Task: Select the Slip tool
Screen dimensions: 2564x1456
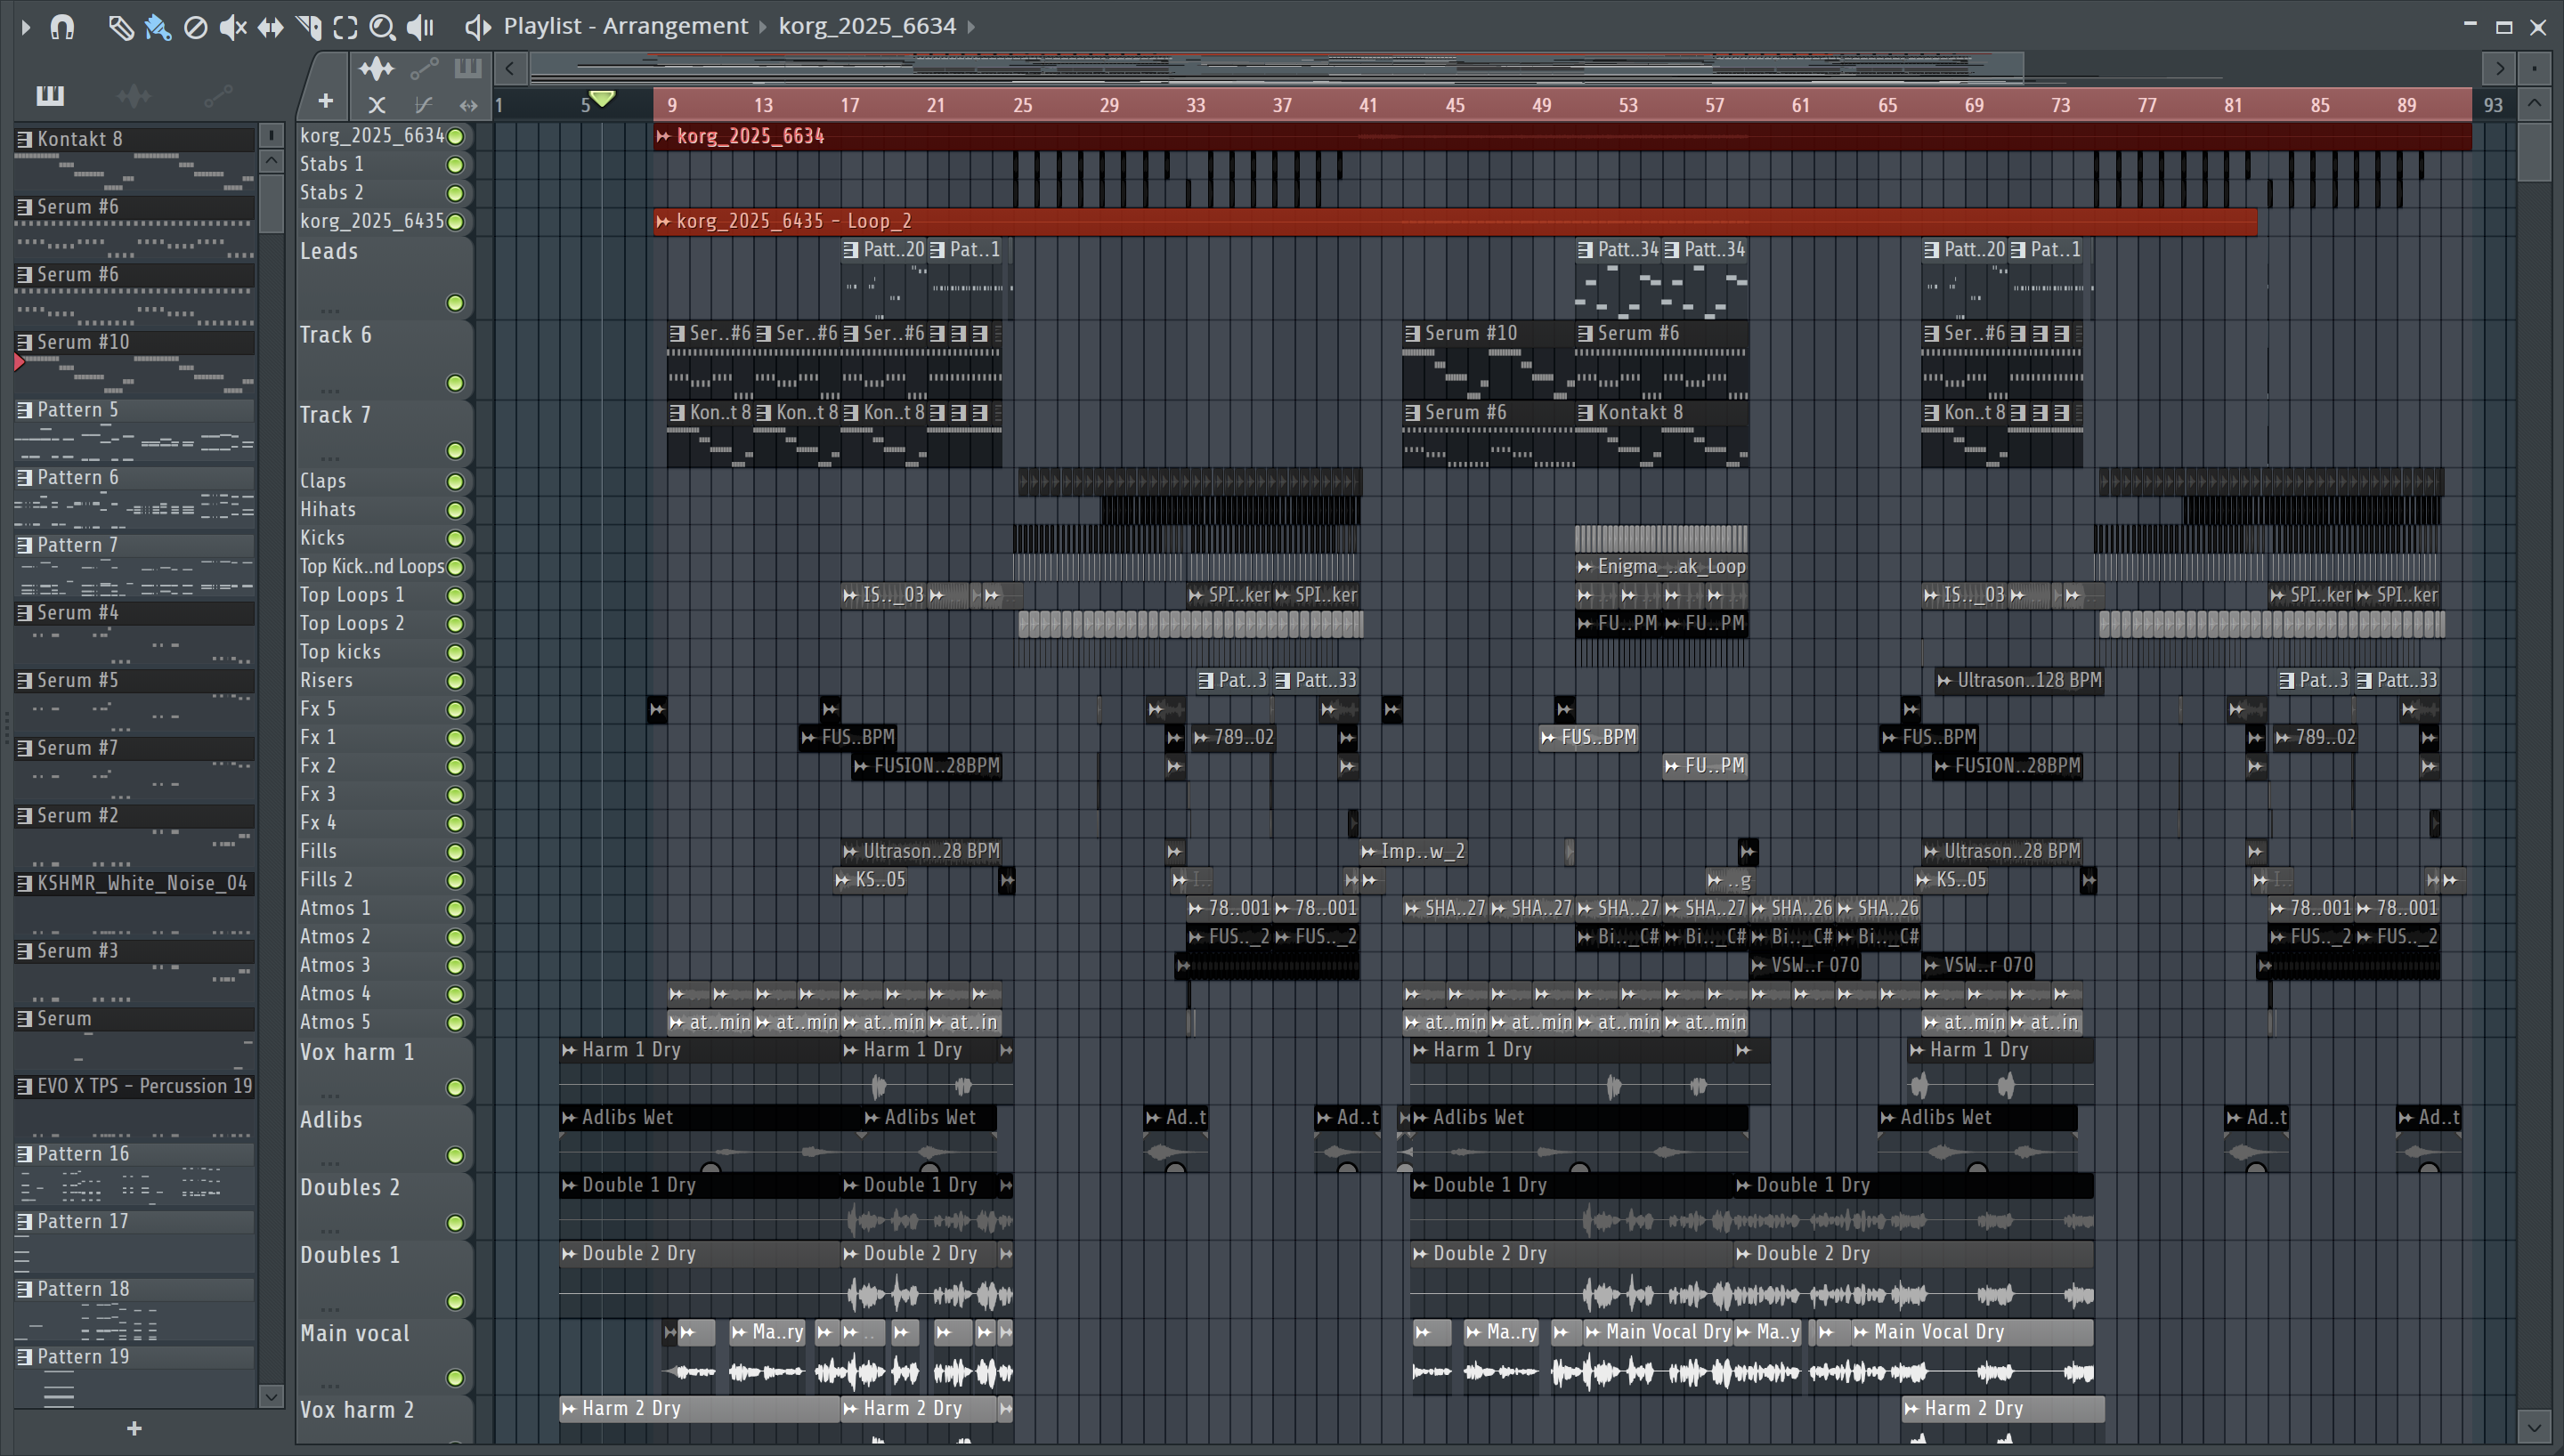Action: pyautogui.click(x=270, y=27)
